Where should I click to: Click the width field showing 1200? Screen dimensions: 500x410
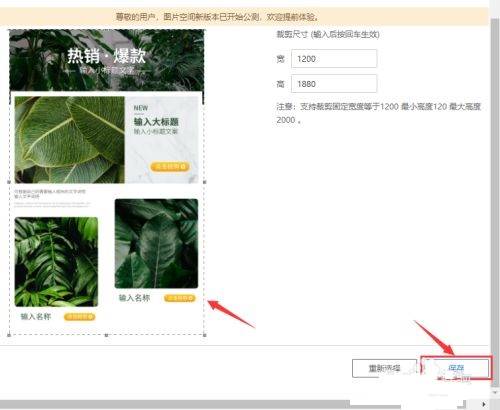334,59
